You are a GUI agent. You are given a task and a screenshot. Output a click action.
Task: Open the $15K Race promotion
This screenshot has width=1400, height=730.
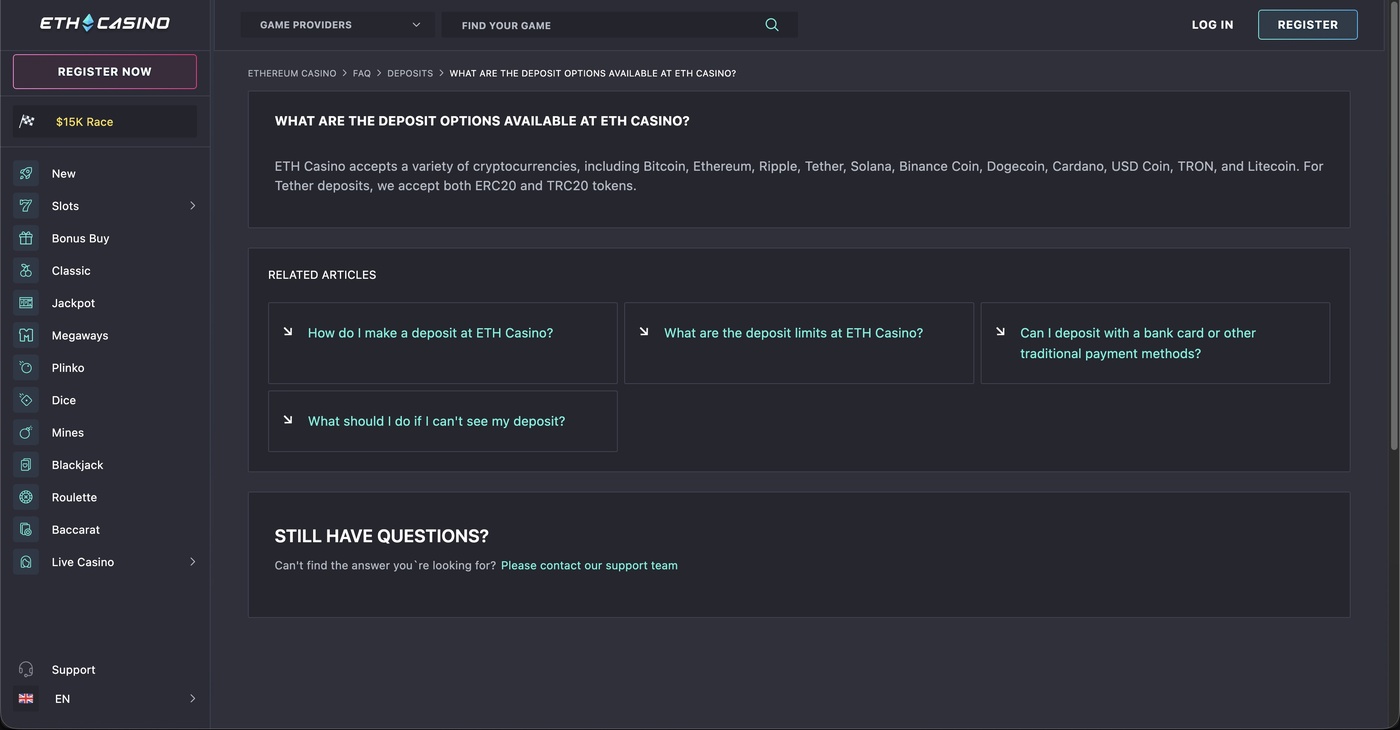(x=105, y=122)
